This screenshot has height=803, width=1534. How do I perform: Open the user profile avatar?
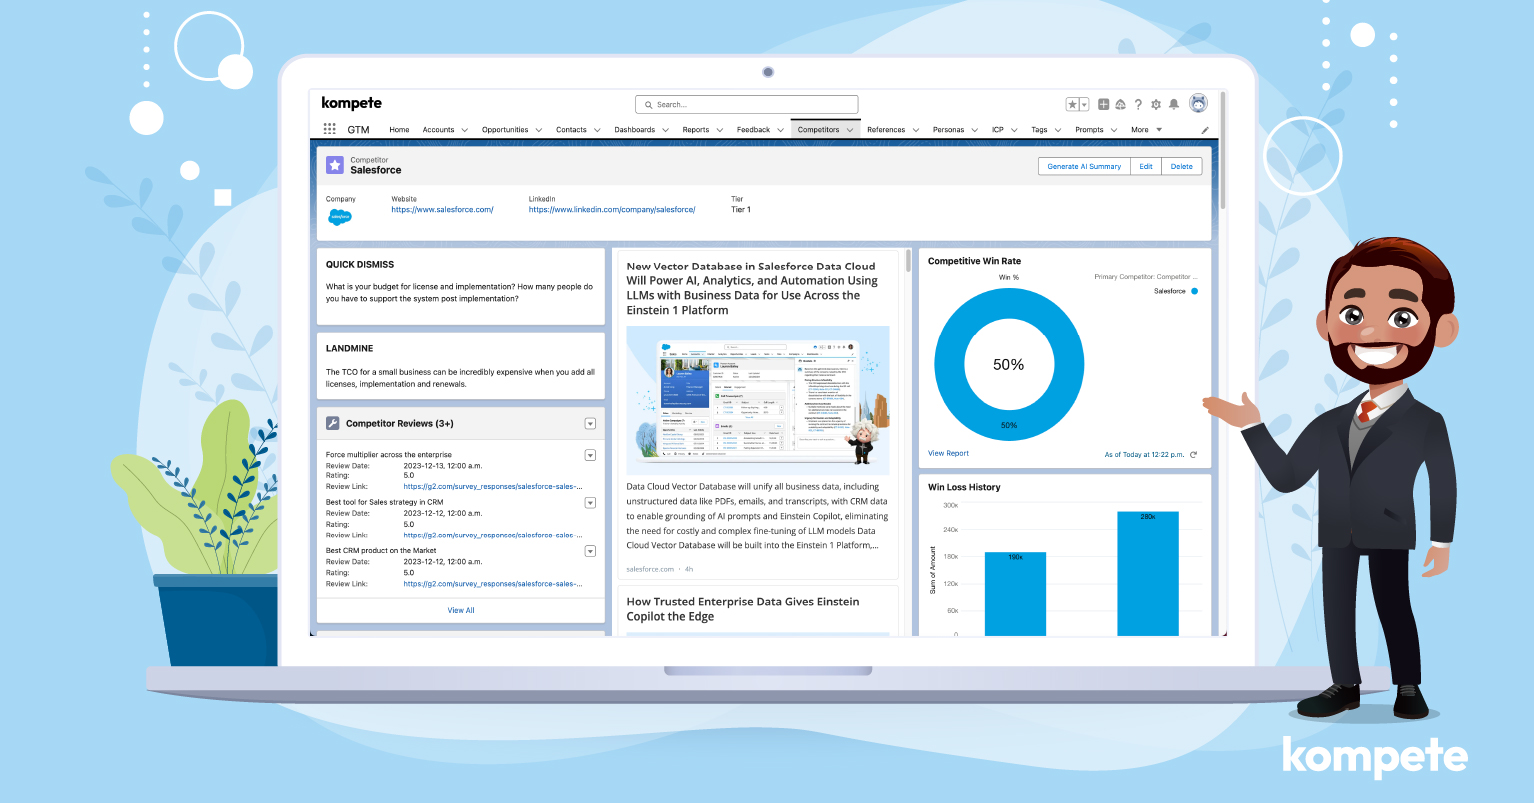[1198, 103]
